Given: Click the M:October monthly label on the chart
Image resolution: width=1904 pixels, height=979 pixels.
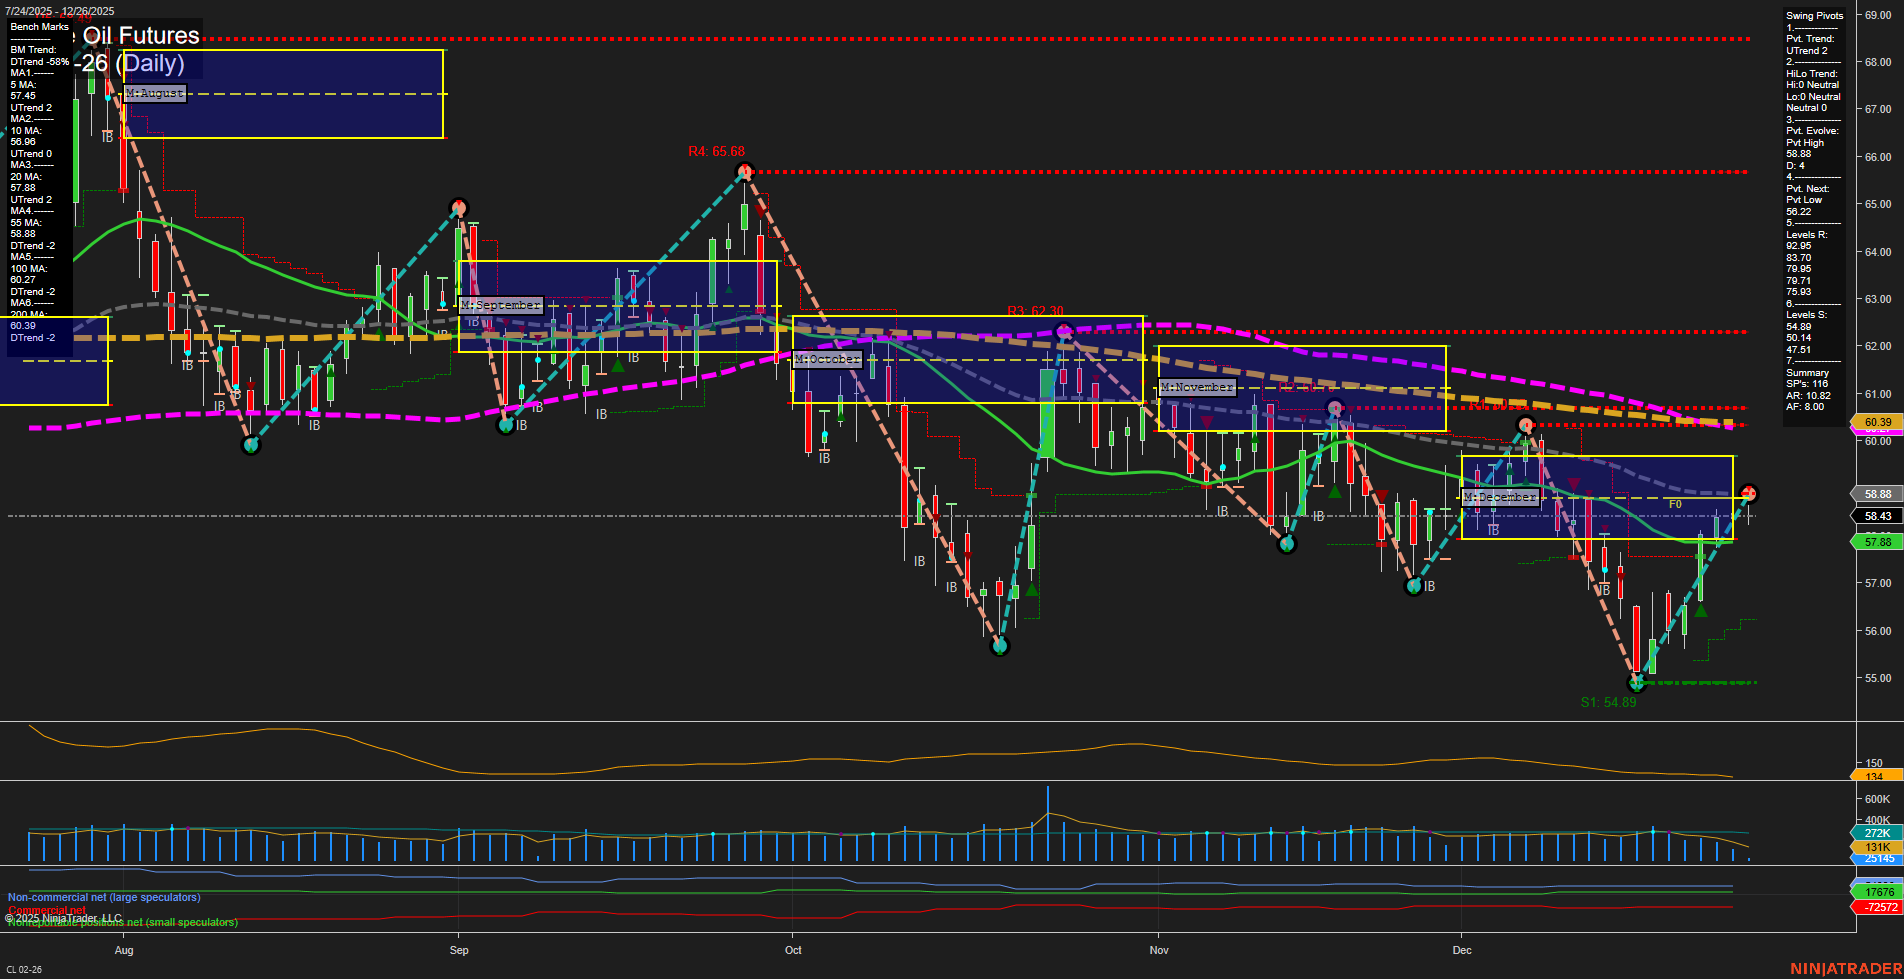Looking at the screenshot, I should coord(827,357).
